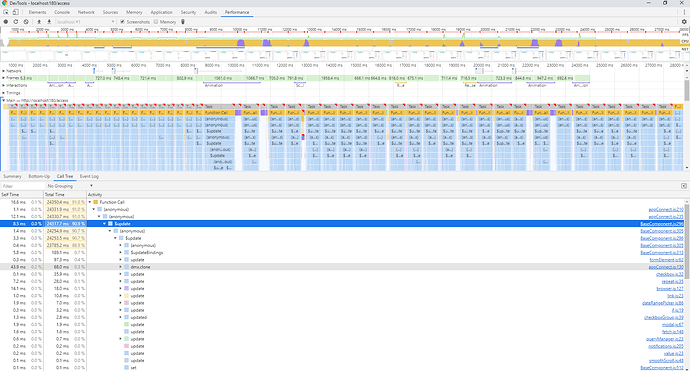Load profile with the upload arrow icon
690x371 pixels.
pyautogui.click(x=39, y=22)
